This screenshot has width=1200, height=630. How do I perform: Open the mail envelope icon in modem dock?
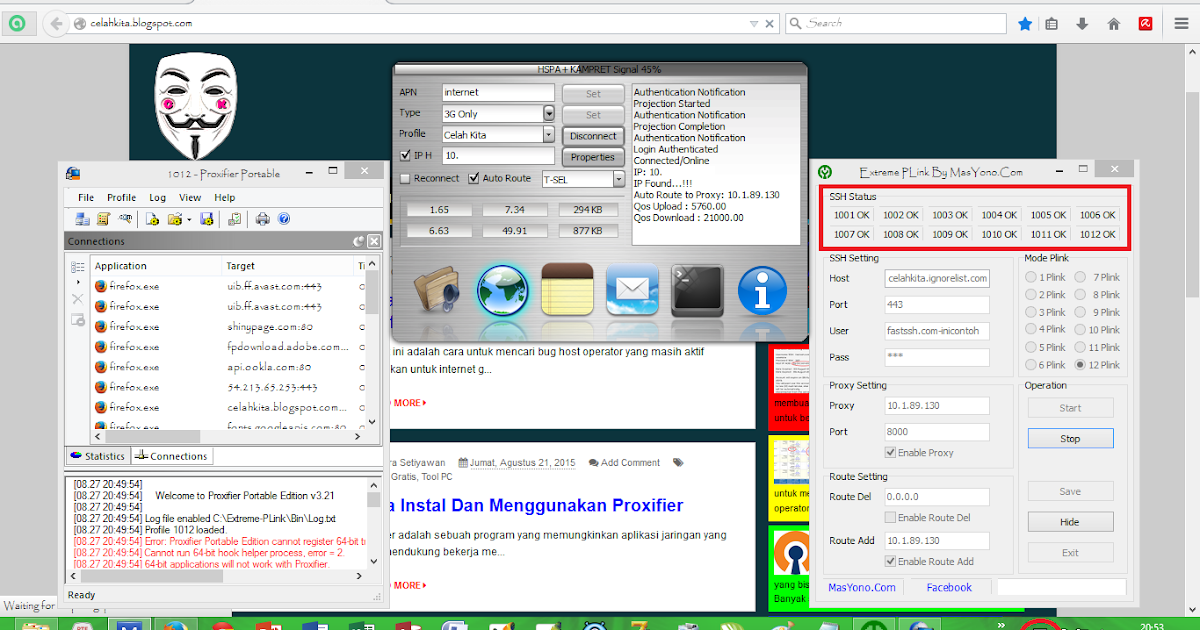point(632,290)
